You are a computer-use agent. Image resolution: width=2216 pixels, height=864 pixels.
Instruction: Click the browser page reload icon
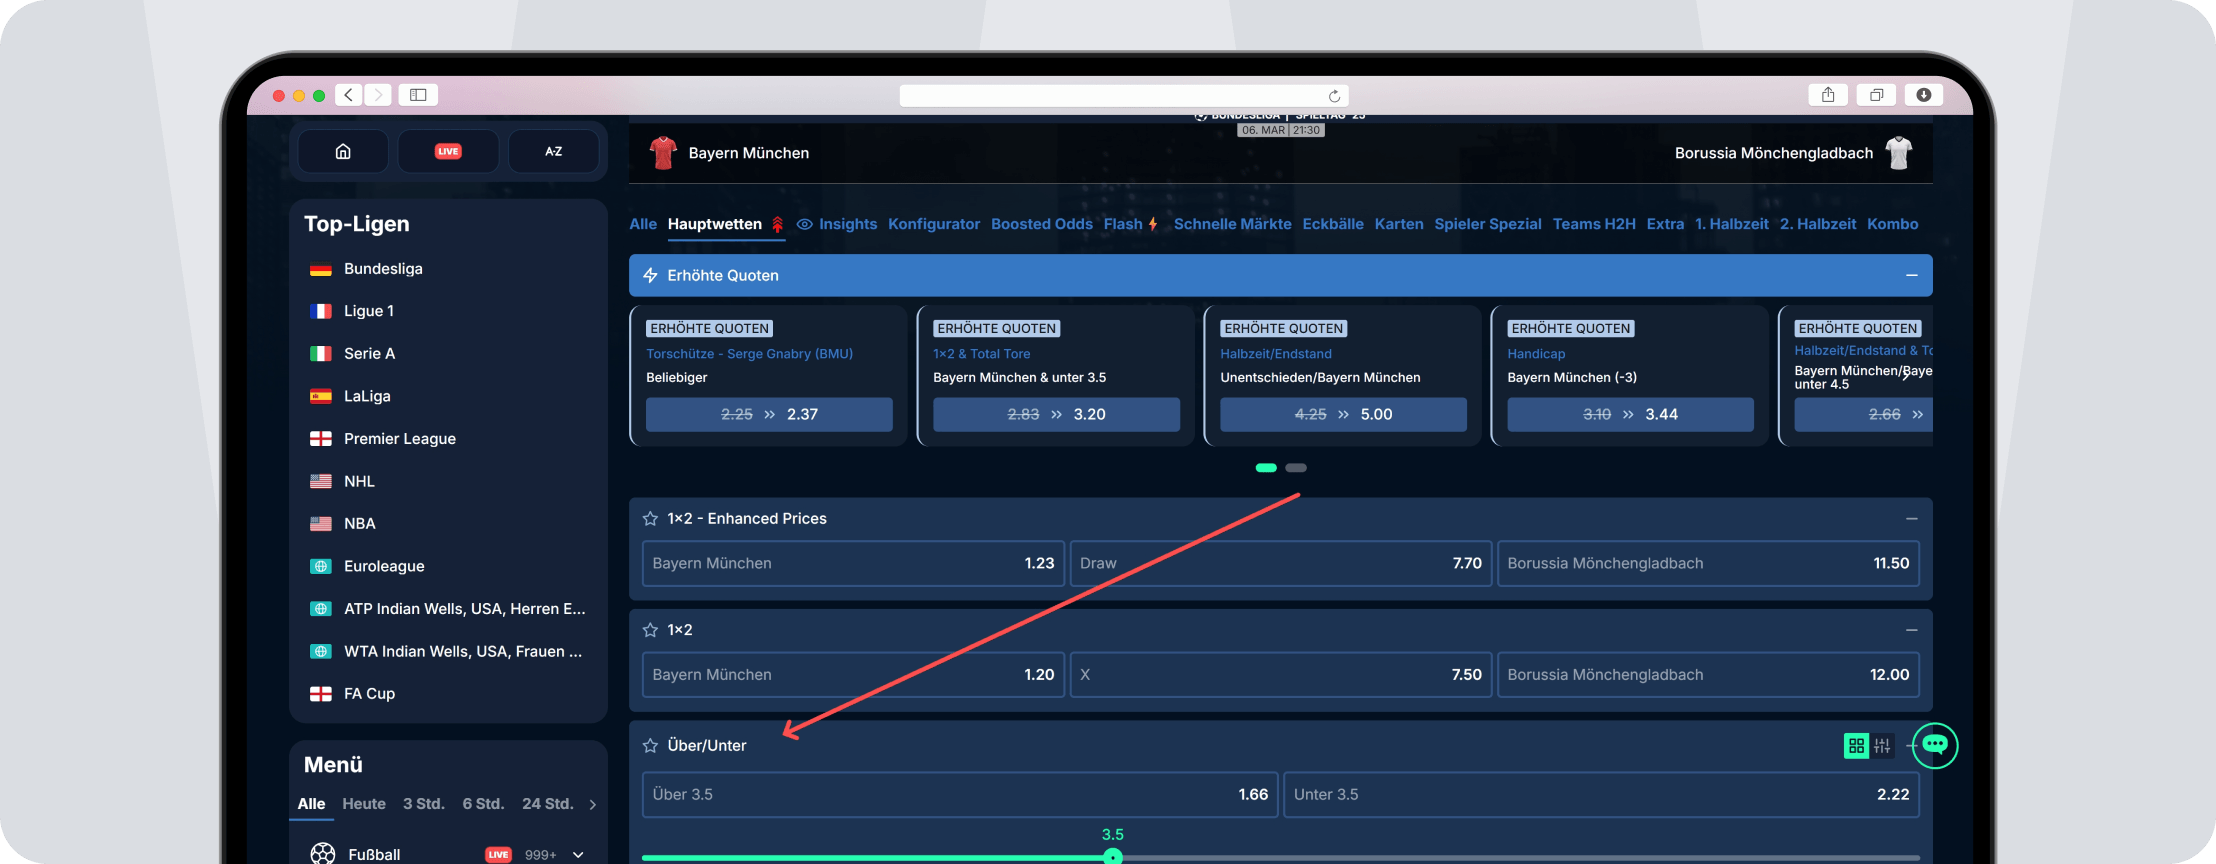1334,96
